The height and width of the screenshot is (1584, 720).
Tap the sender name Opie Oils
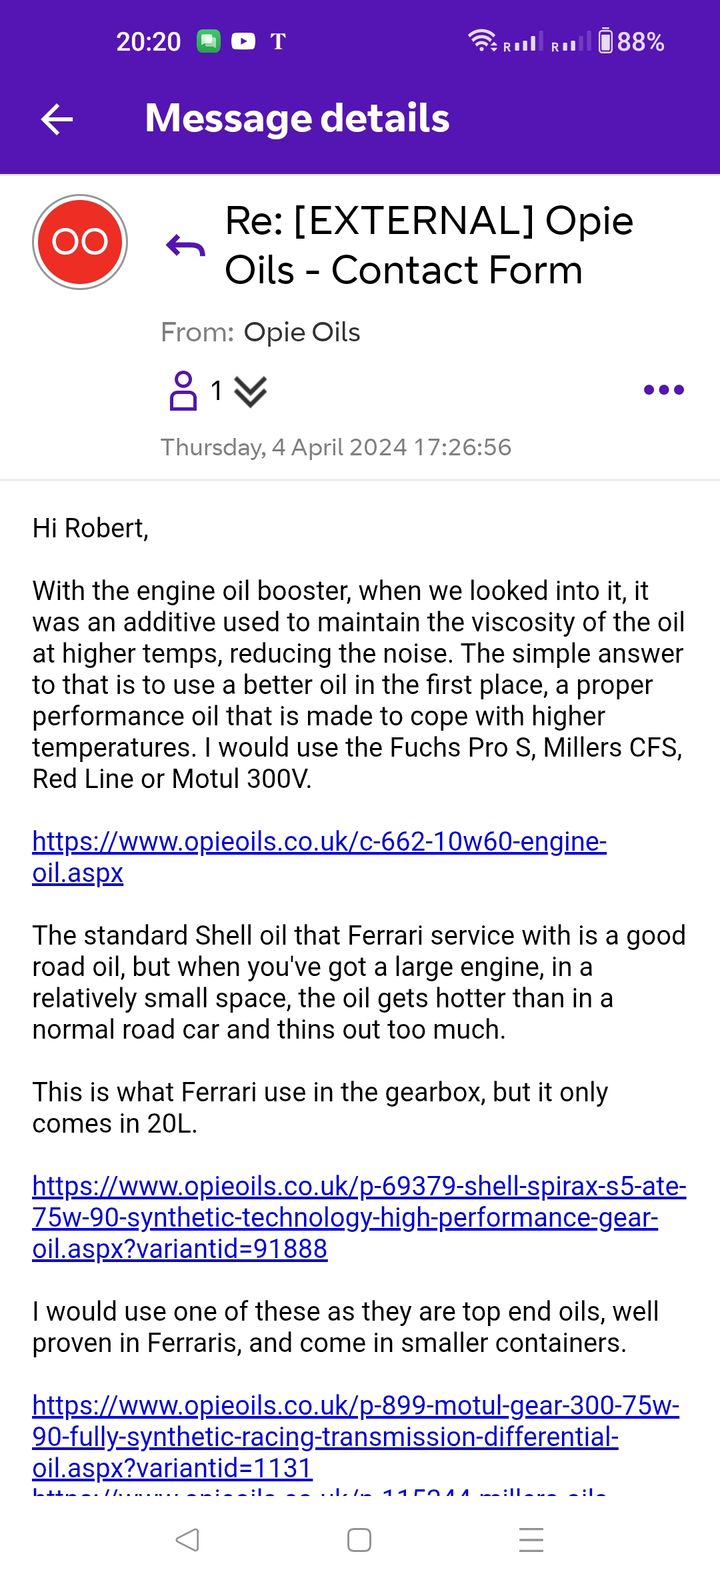pos(301,332)
